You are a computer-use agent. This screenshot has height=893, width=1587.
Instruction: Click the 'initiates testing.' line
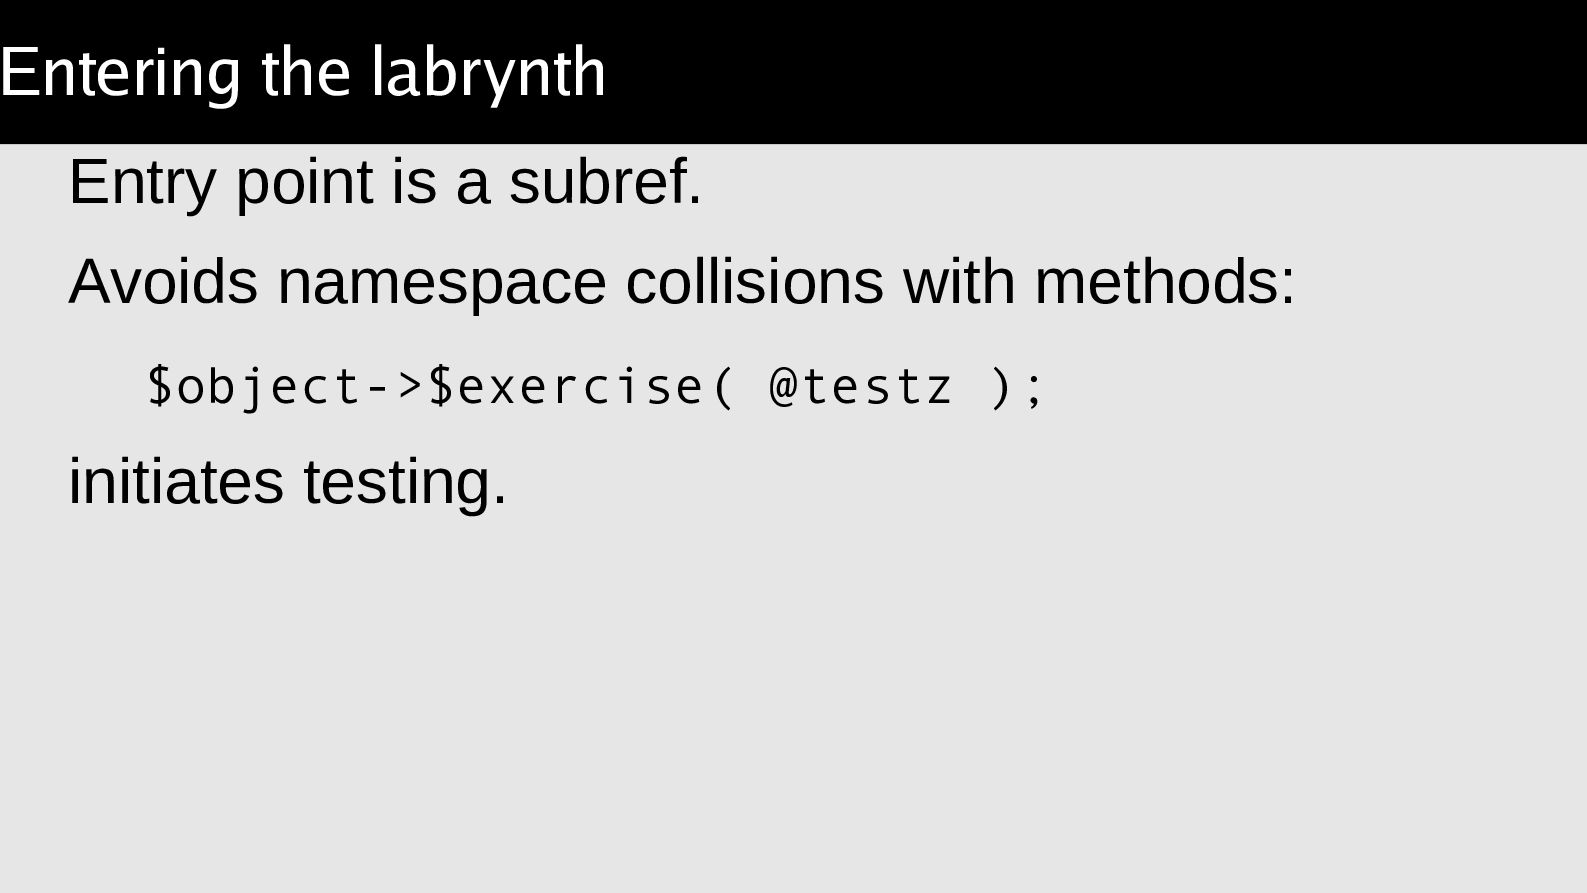click(288, 482)
